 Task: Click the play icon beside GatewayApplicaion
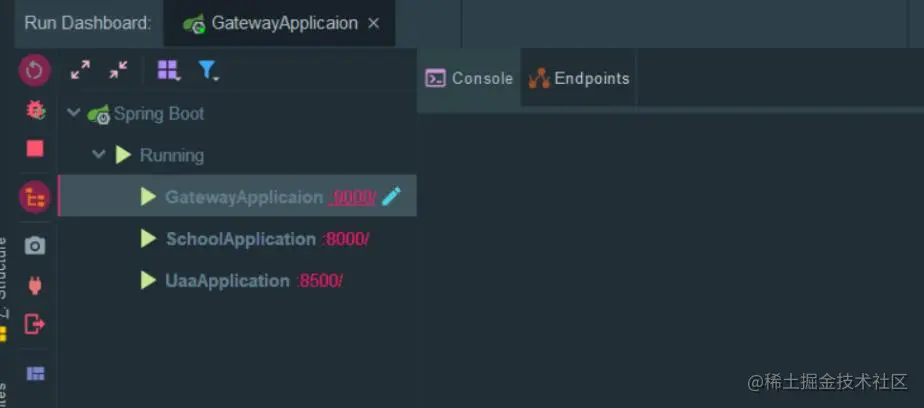tap(148, 196)
